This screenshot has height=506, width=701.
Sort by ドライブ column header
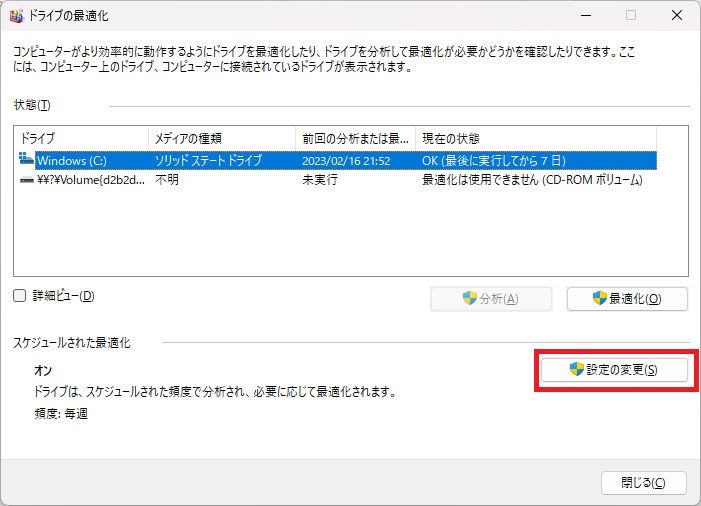[x=81, y=139]
